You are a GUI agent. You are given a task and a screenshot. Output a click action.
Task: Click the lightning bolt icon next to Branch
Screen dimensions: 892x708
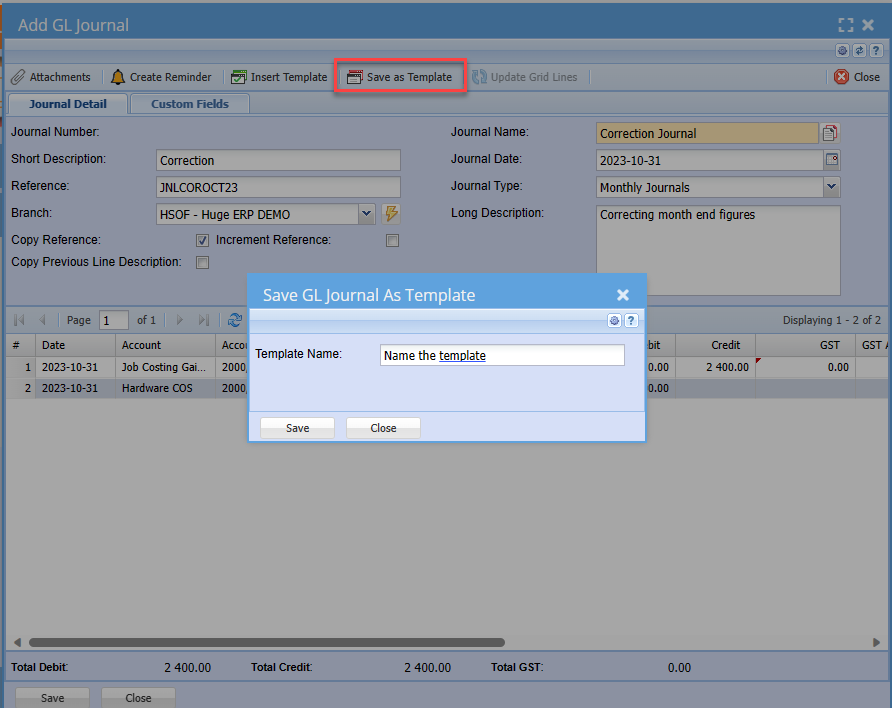click(x=391, y=214)
